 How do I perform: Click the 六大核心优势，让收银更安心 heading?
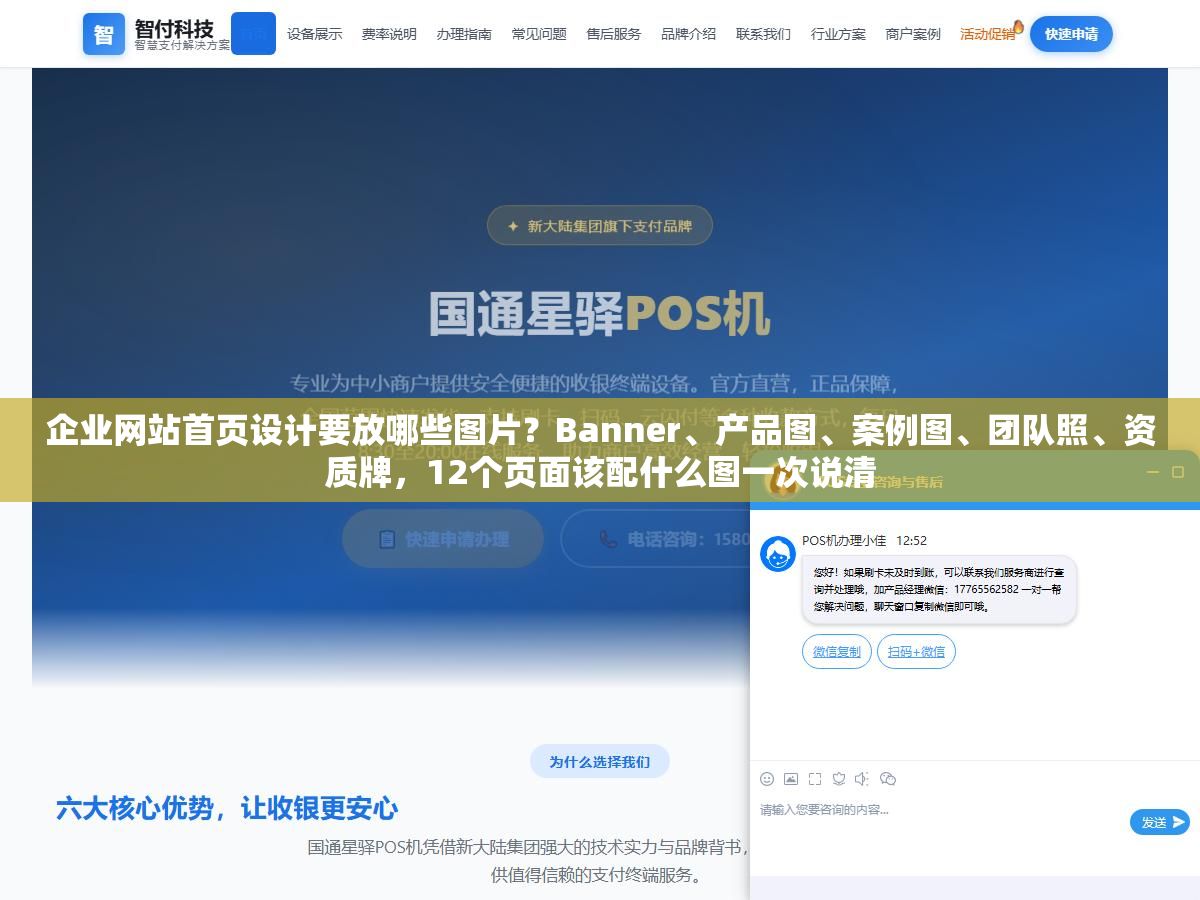(227, 808)
